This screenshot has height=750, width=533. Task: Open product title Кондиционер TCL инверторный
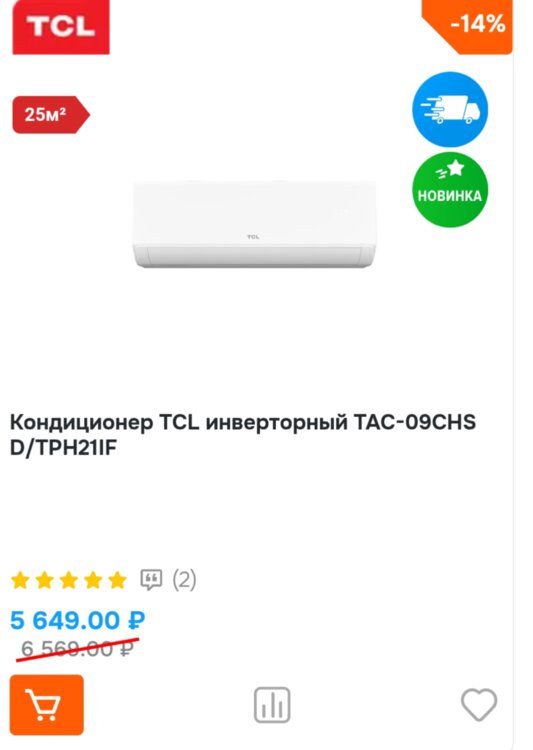[x=243, y=422]
